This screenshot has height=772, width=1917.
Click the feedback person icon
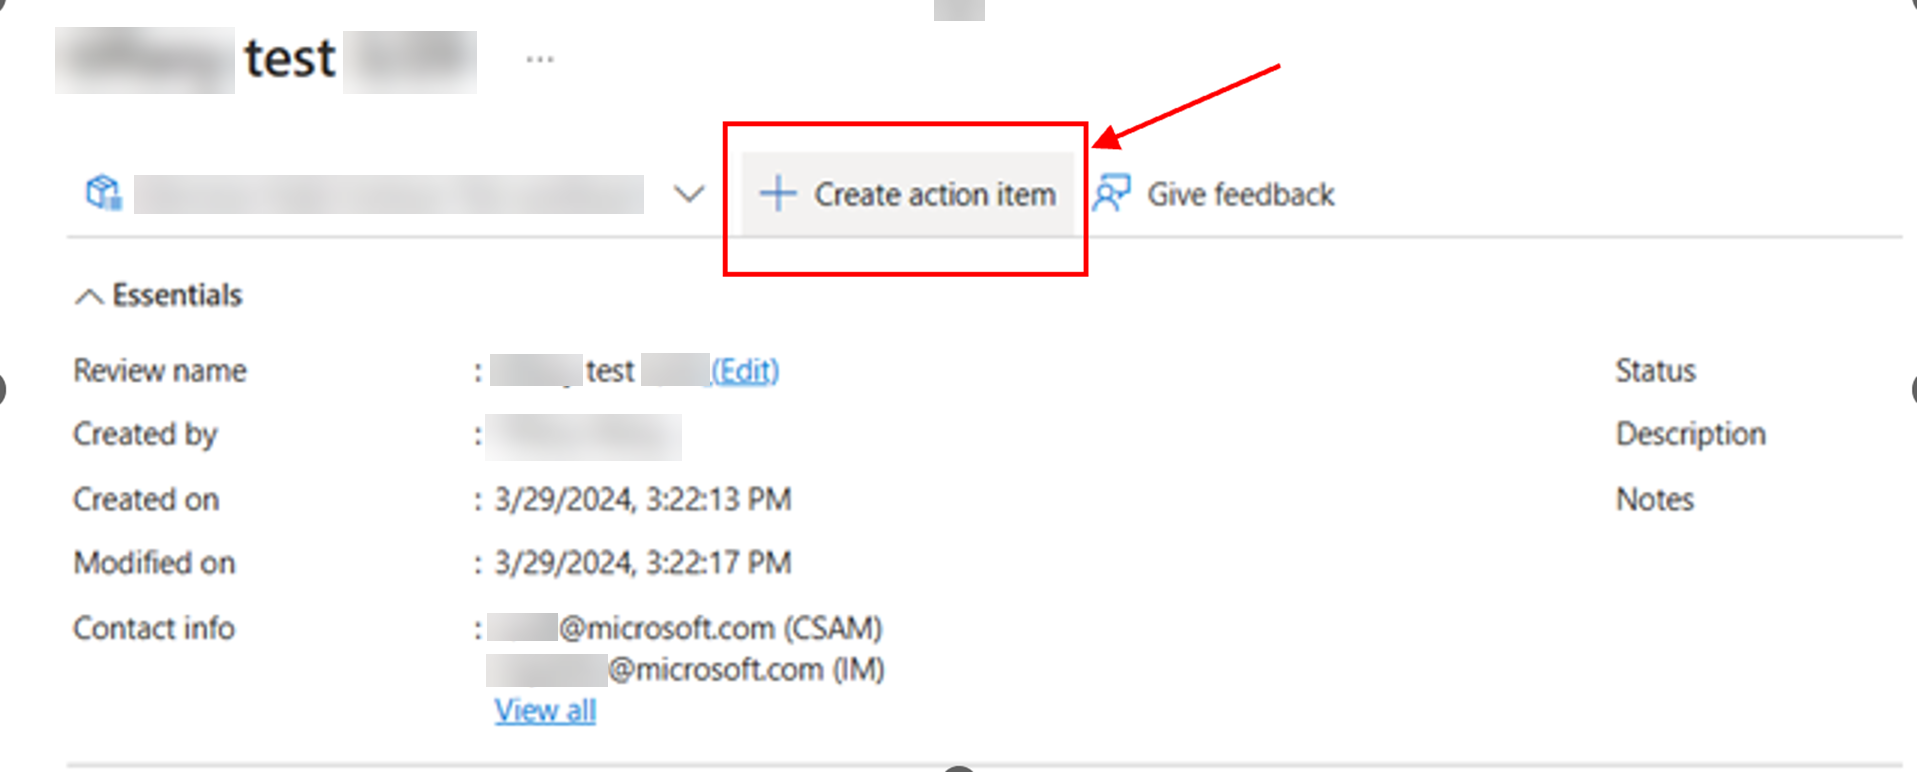pyautogui.click(x=1111, y=193)
